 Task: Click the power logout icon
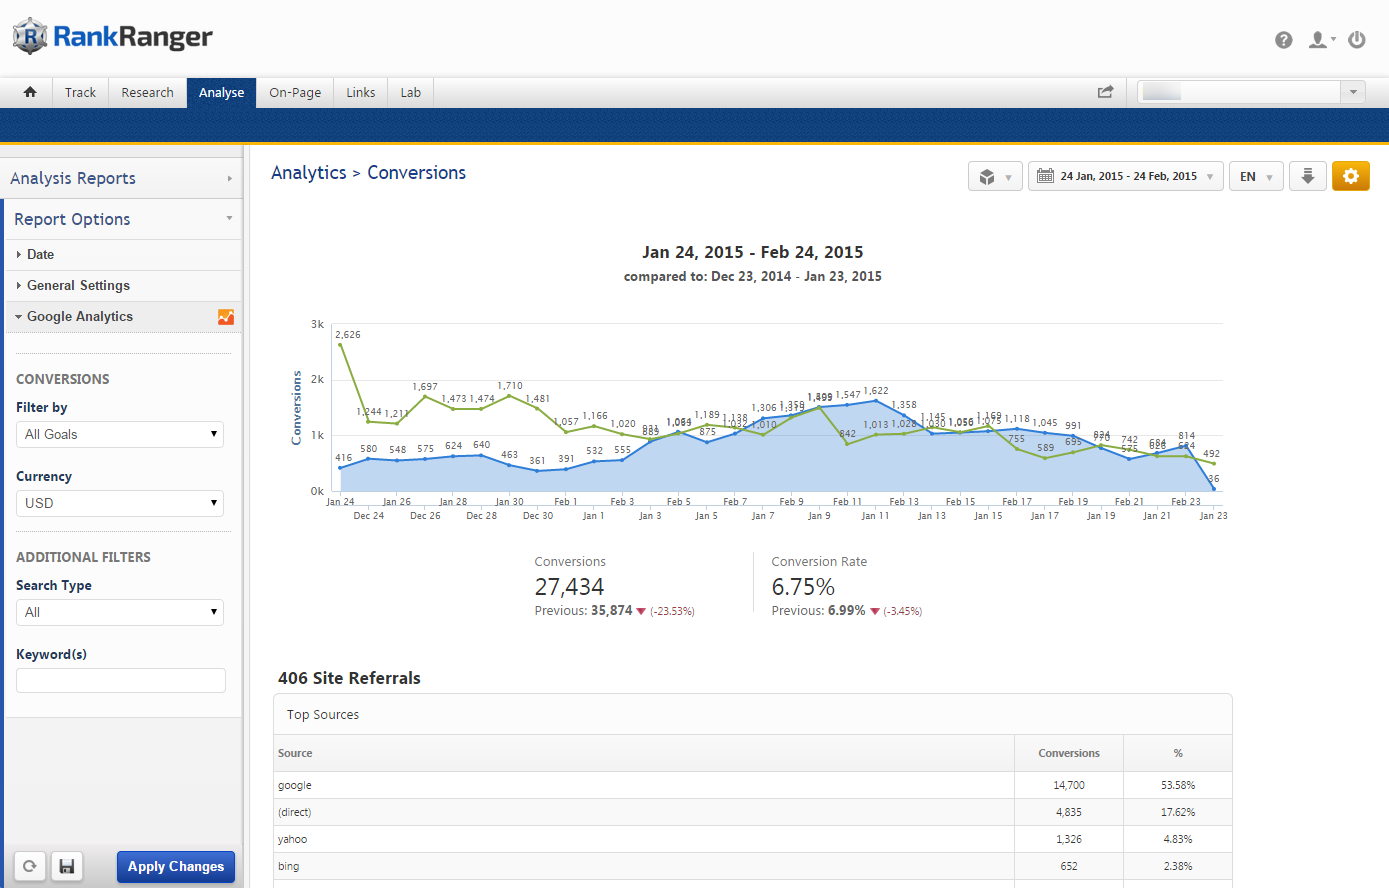pos(1357,40)
